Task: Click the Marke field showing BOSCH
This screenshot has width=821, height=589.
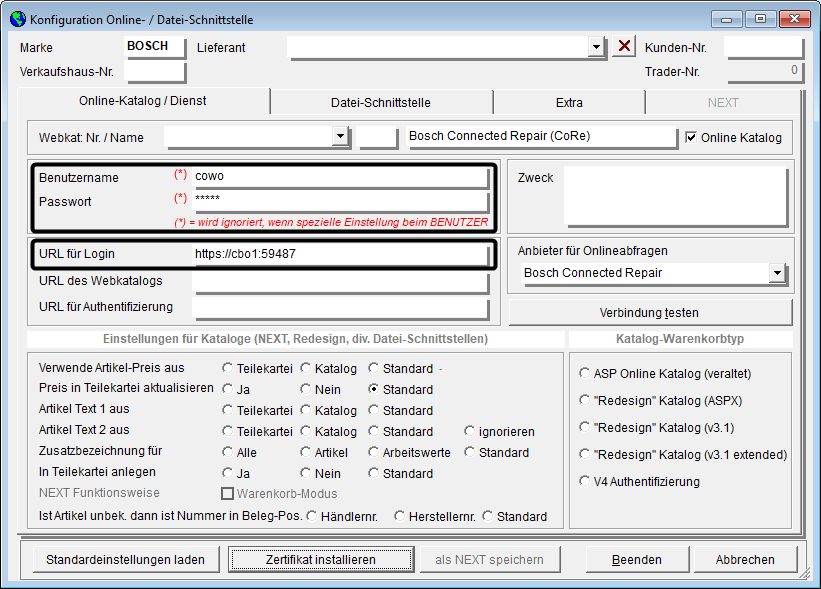Action: pos(155,47)
